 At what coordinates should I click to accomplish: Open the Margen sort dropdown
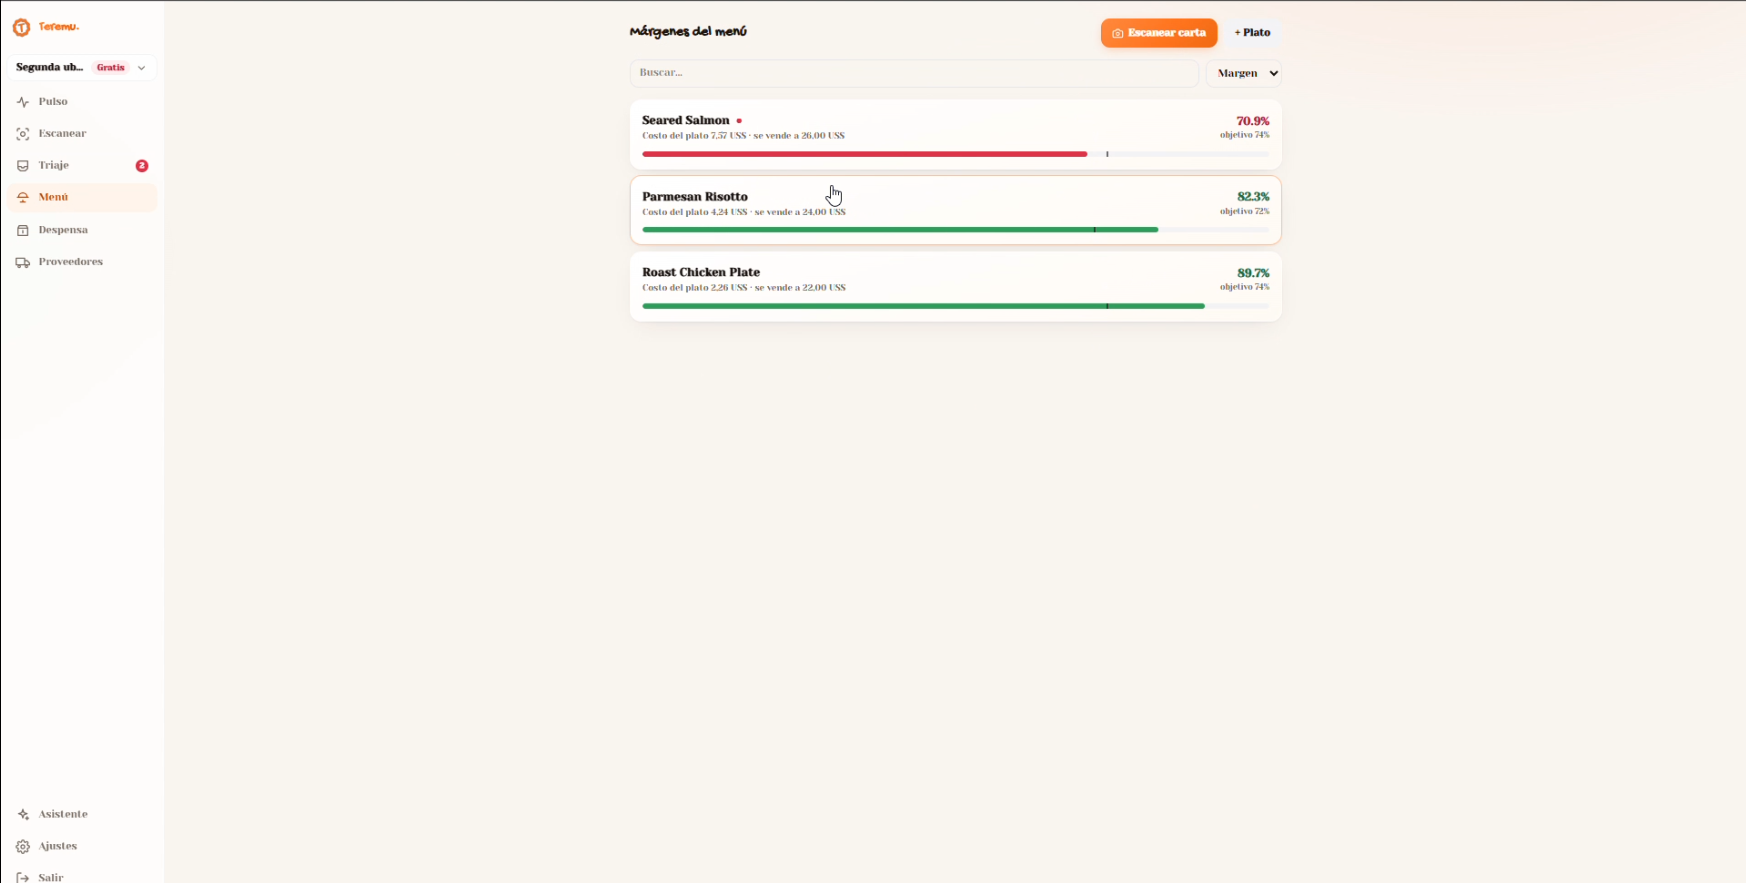(1244, 73)
